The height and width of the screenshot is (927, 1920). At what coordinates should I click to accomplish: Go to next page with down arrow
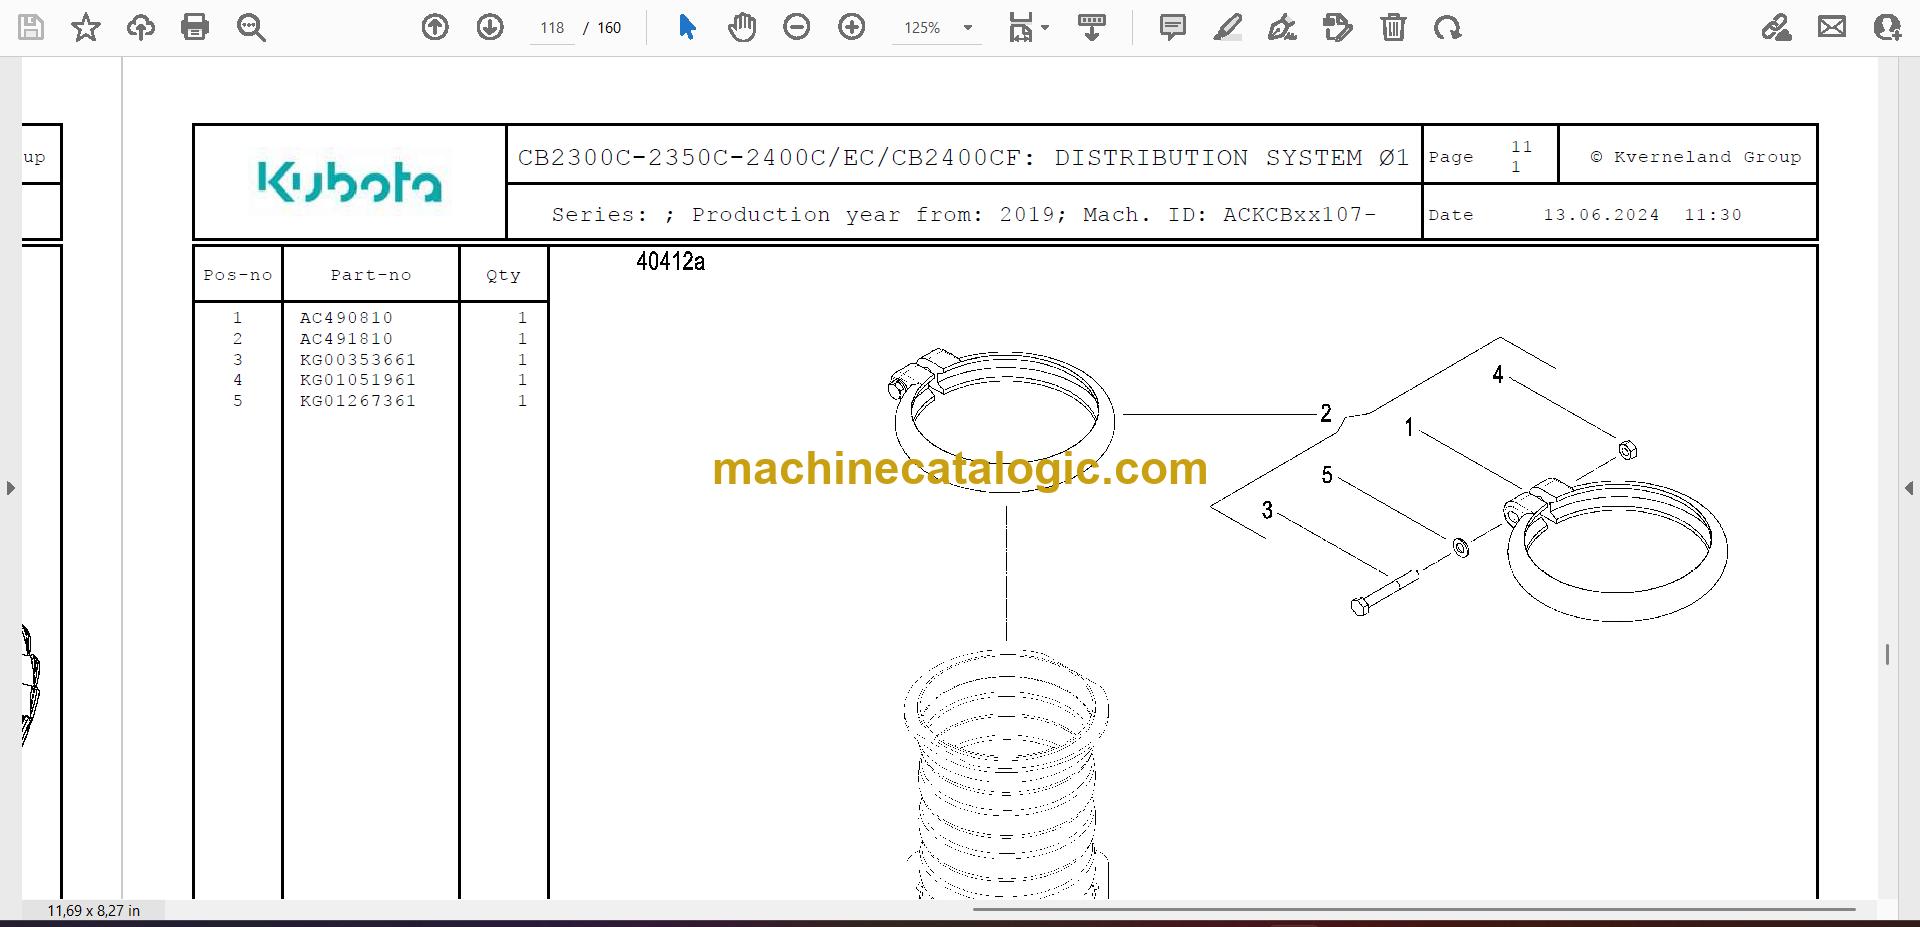(490, 27)
